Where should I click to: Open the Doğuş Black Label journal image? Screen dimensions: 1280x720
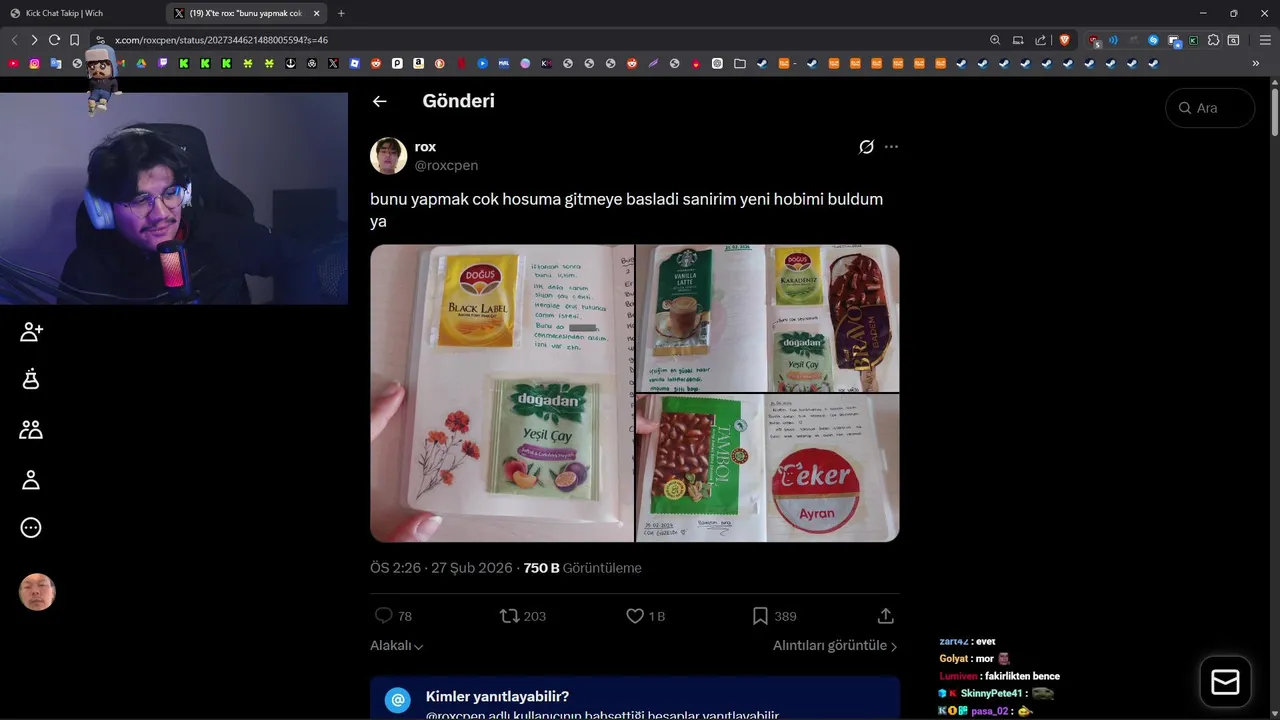[502, 393]
